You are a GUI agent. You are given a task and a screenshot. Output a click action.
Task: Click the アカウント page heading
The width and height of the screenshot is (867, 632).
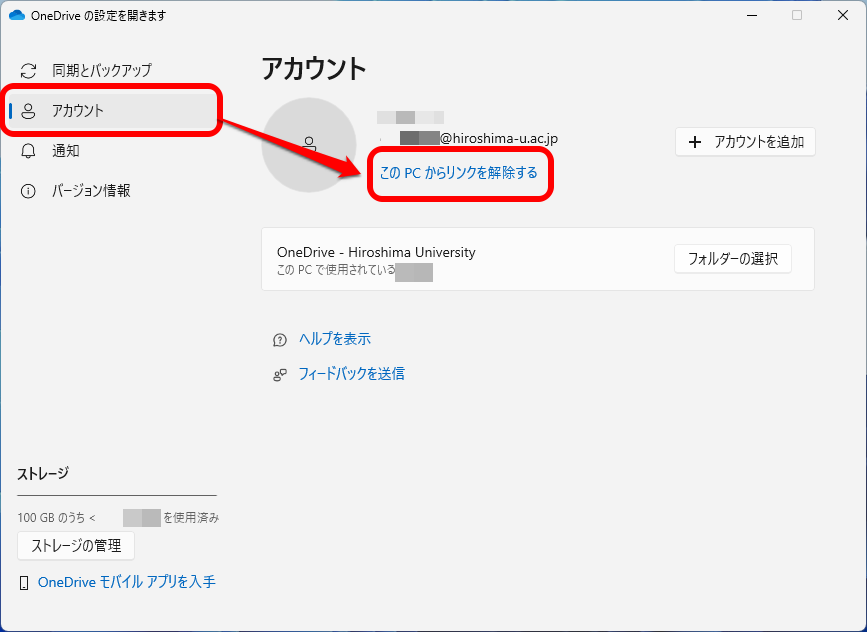[314, 69]
